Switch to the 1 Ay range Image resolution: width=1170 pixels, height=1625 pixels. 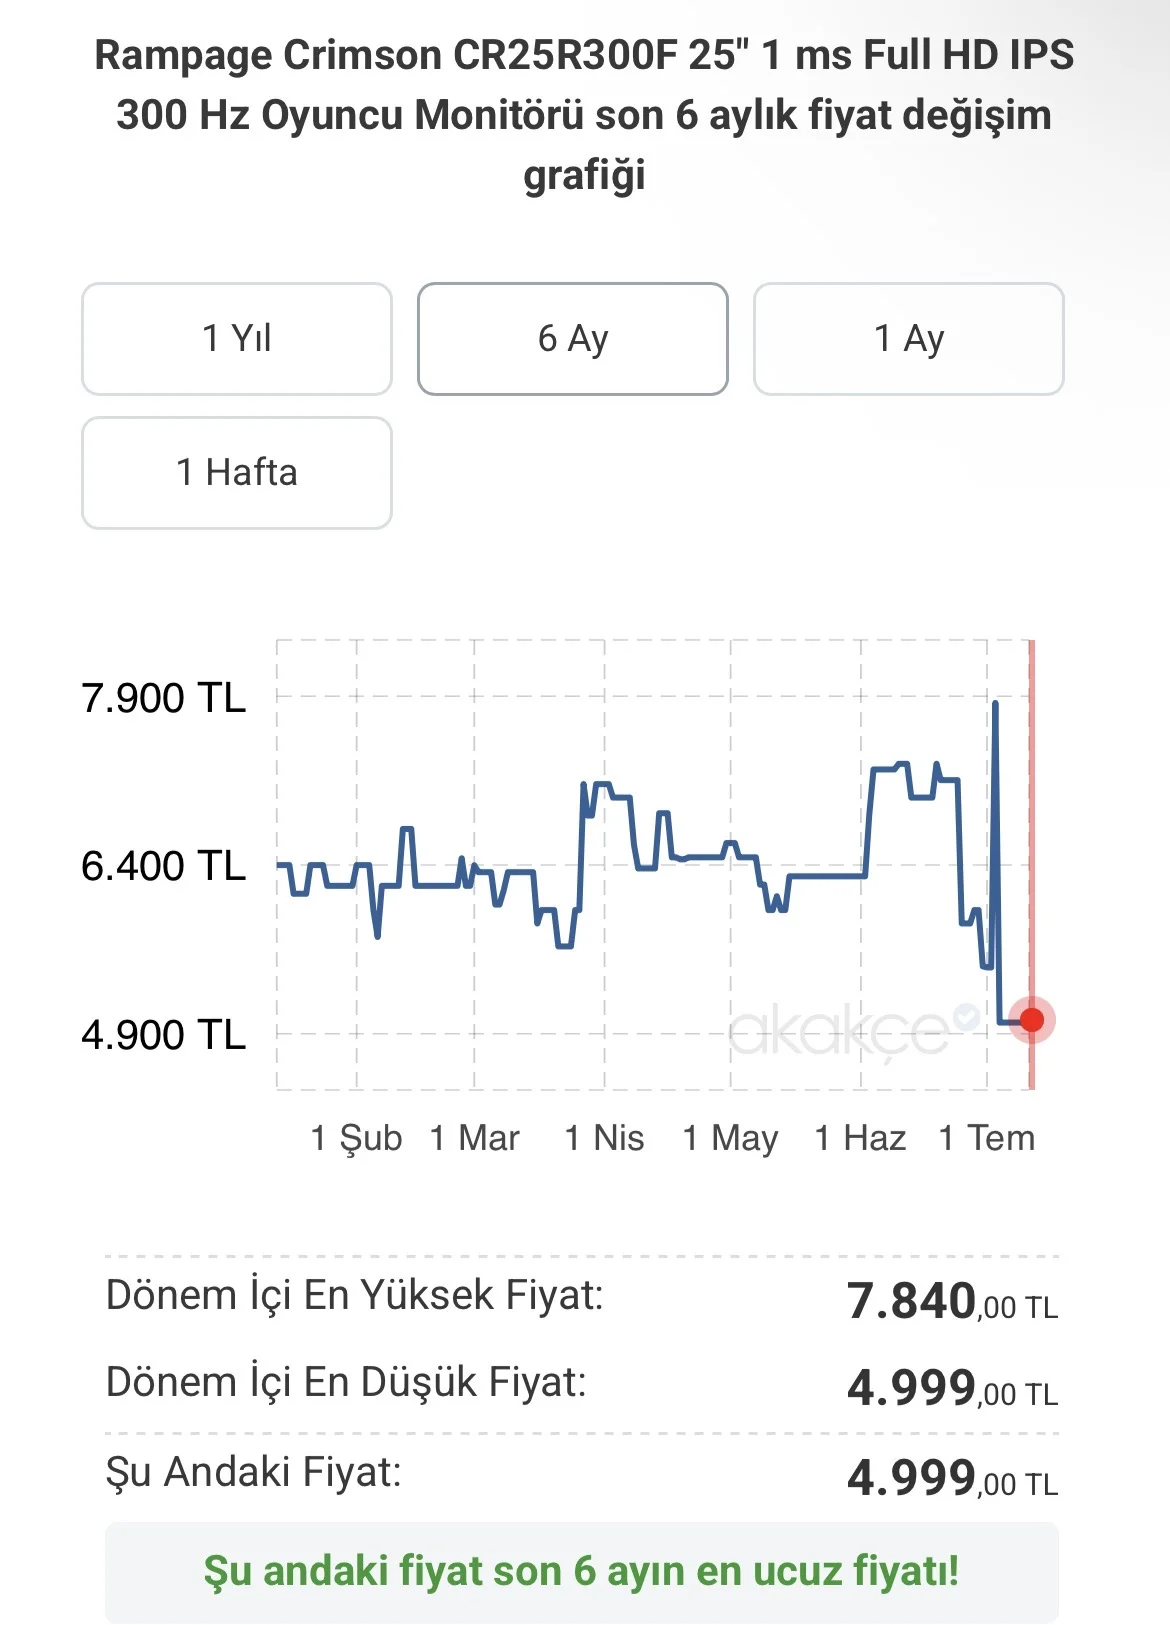[x=909, y=339]
